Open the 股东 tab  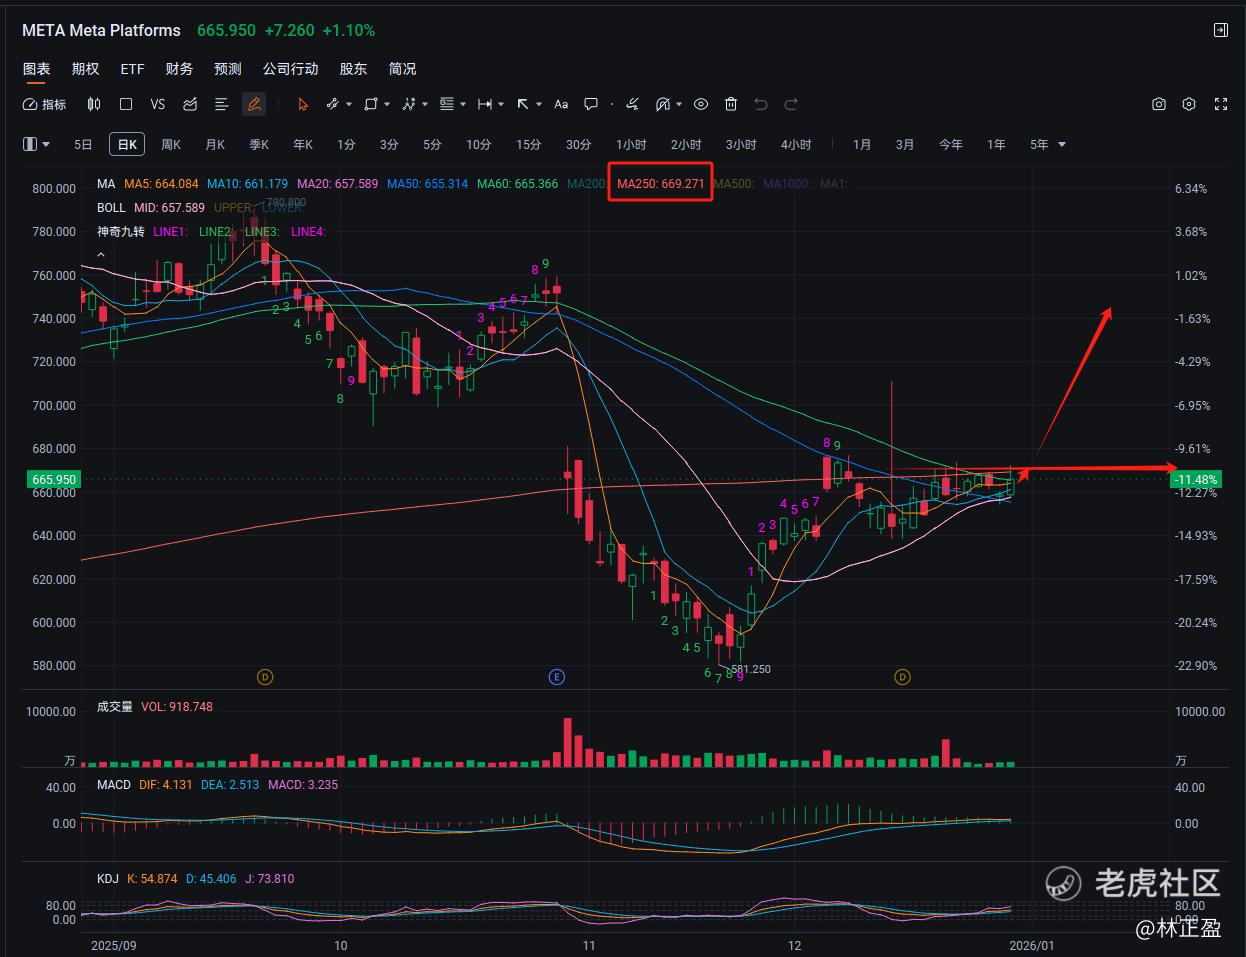(353, 69)
